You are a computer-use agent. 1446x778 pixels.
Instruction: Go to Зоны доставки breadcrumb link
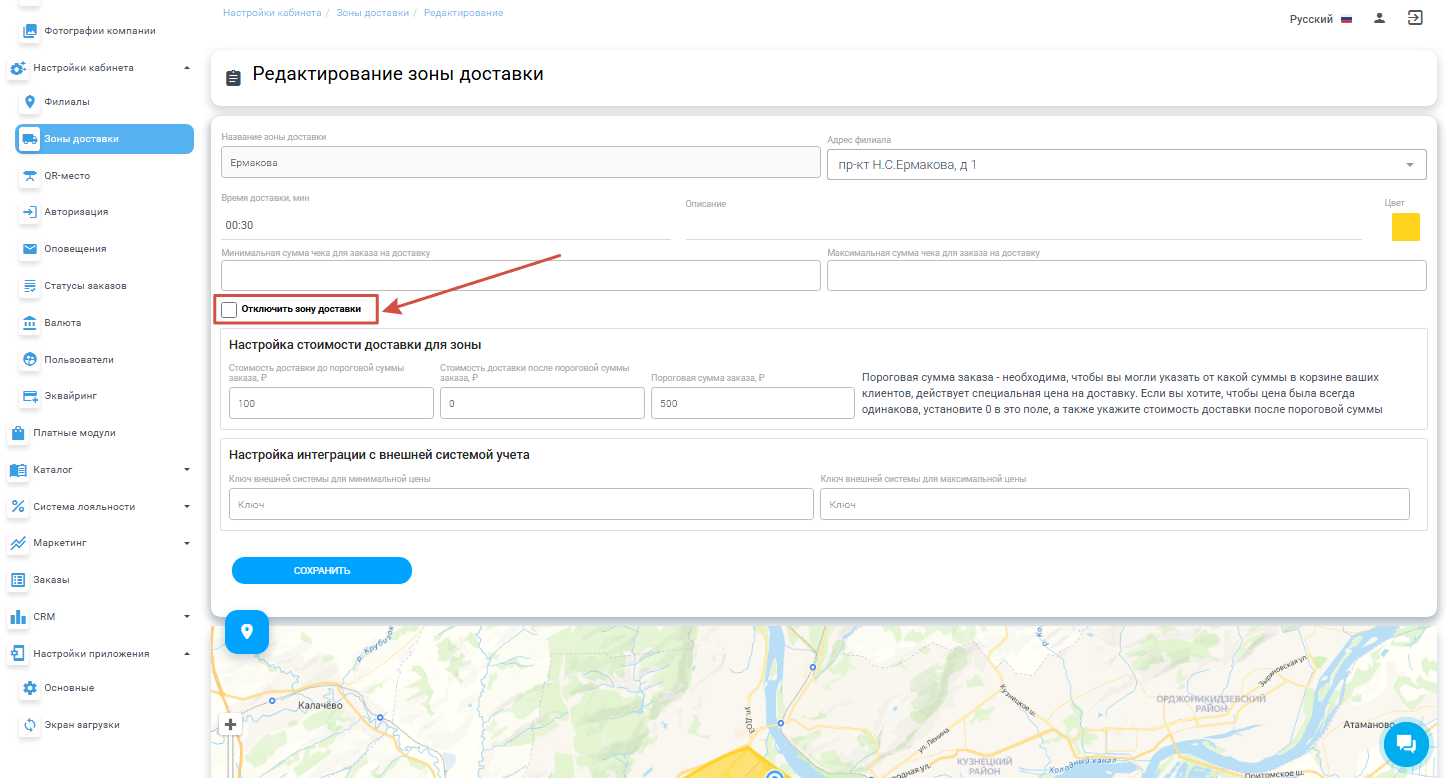372,13
